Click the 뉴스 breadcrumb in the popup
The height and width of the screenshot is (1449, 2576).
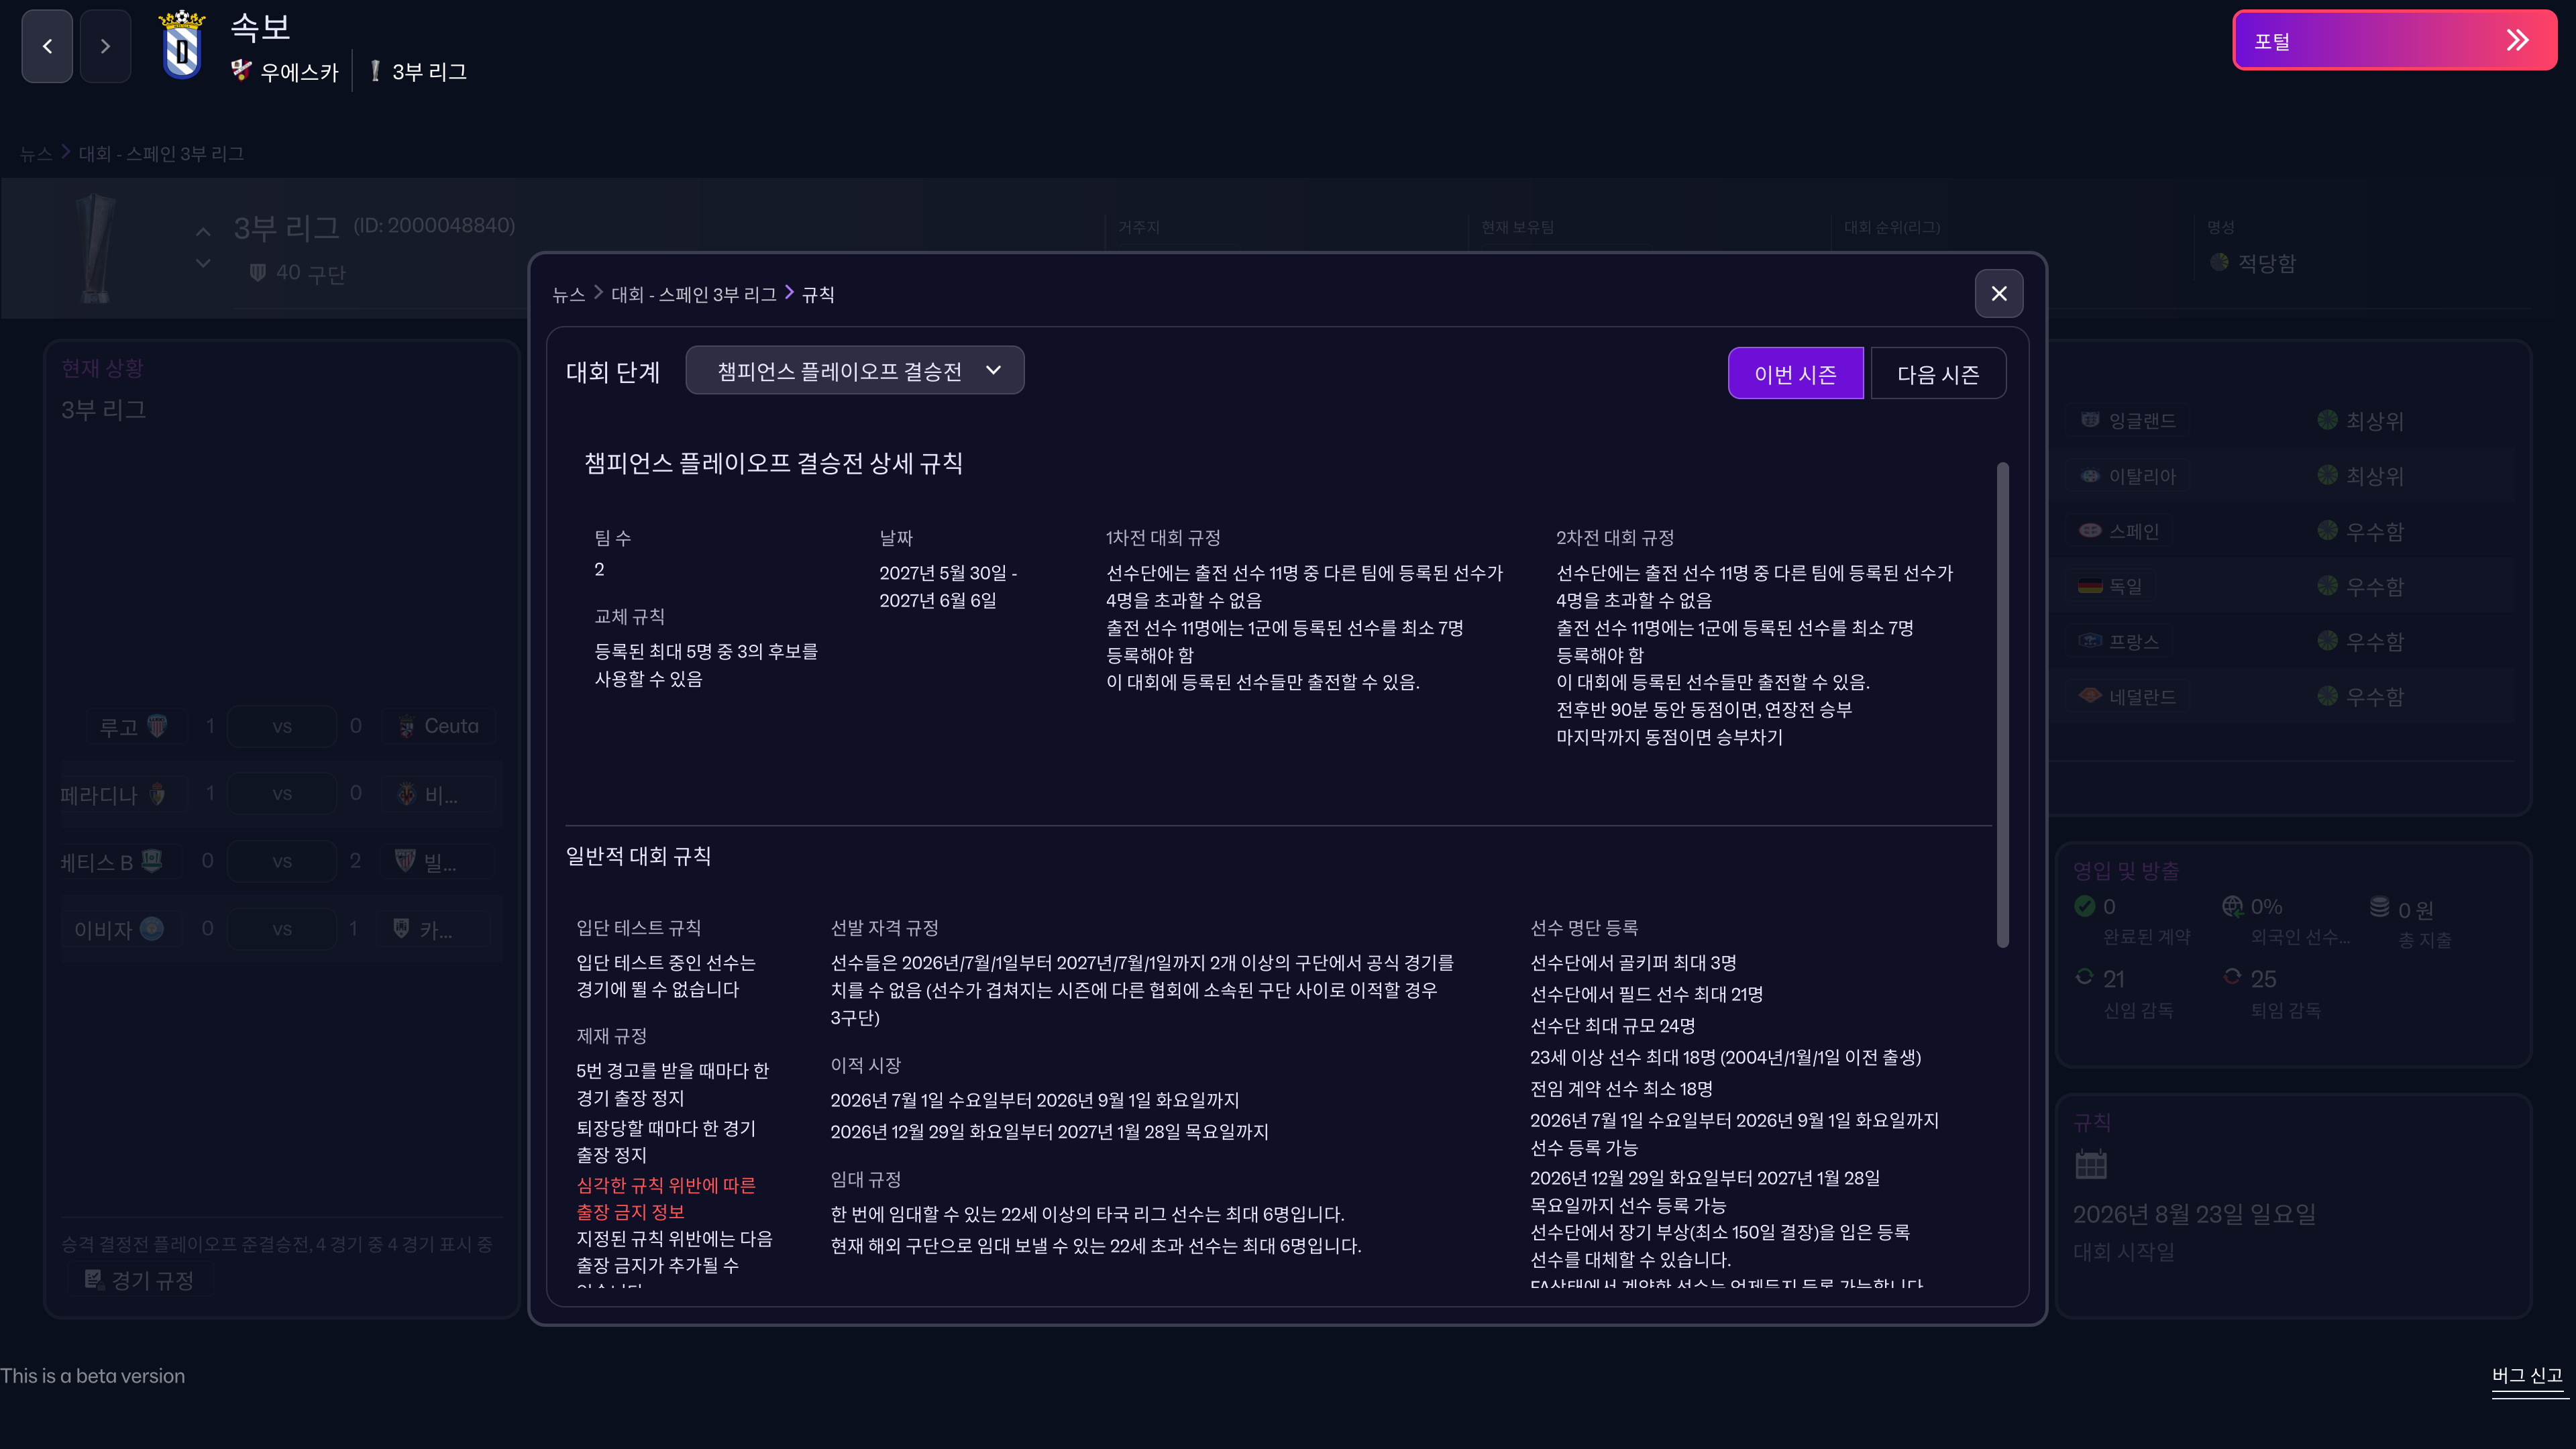[568, 295]
